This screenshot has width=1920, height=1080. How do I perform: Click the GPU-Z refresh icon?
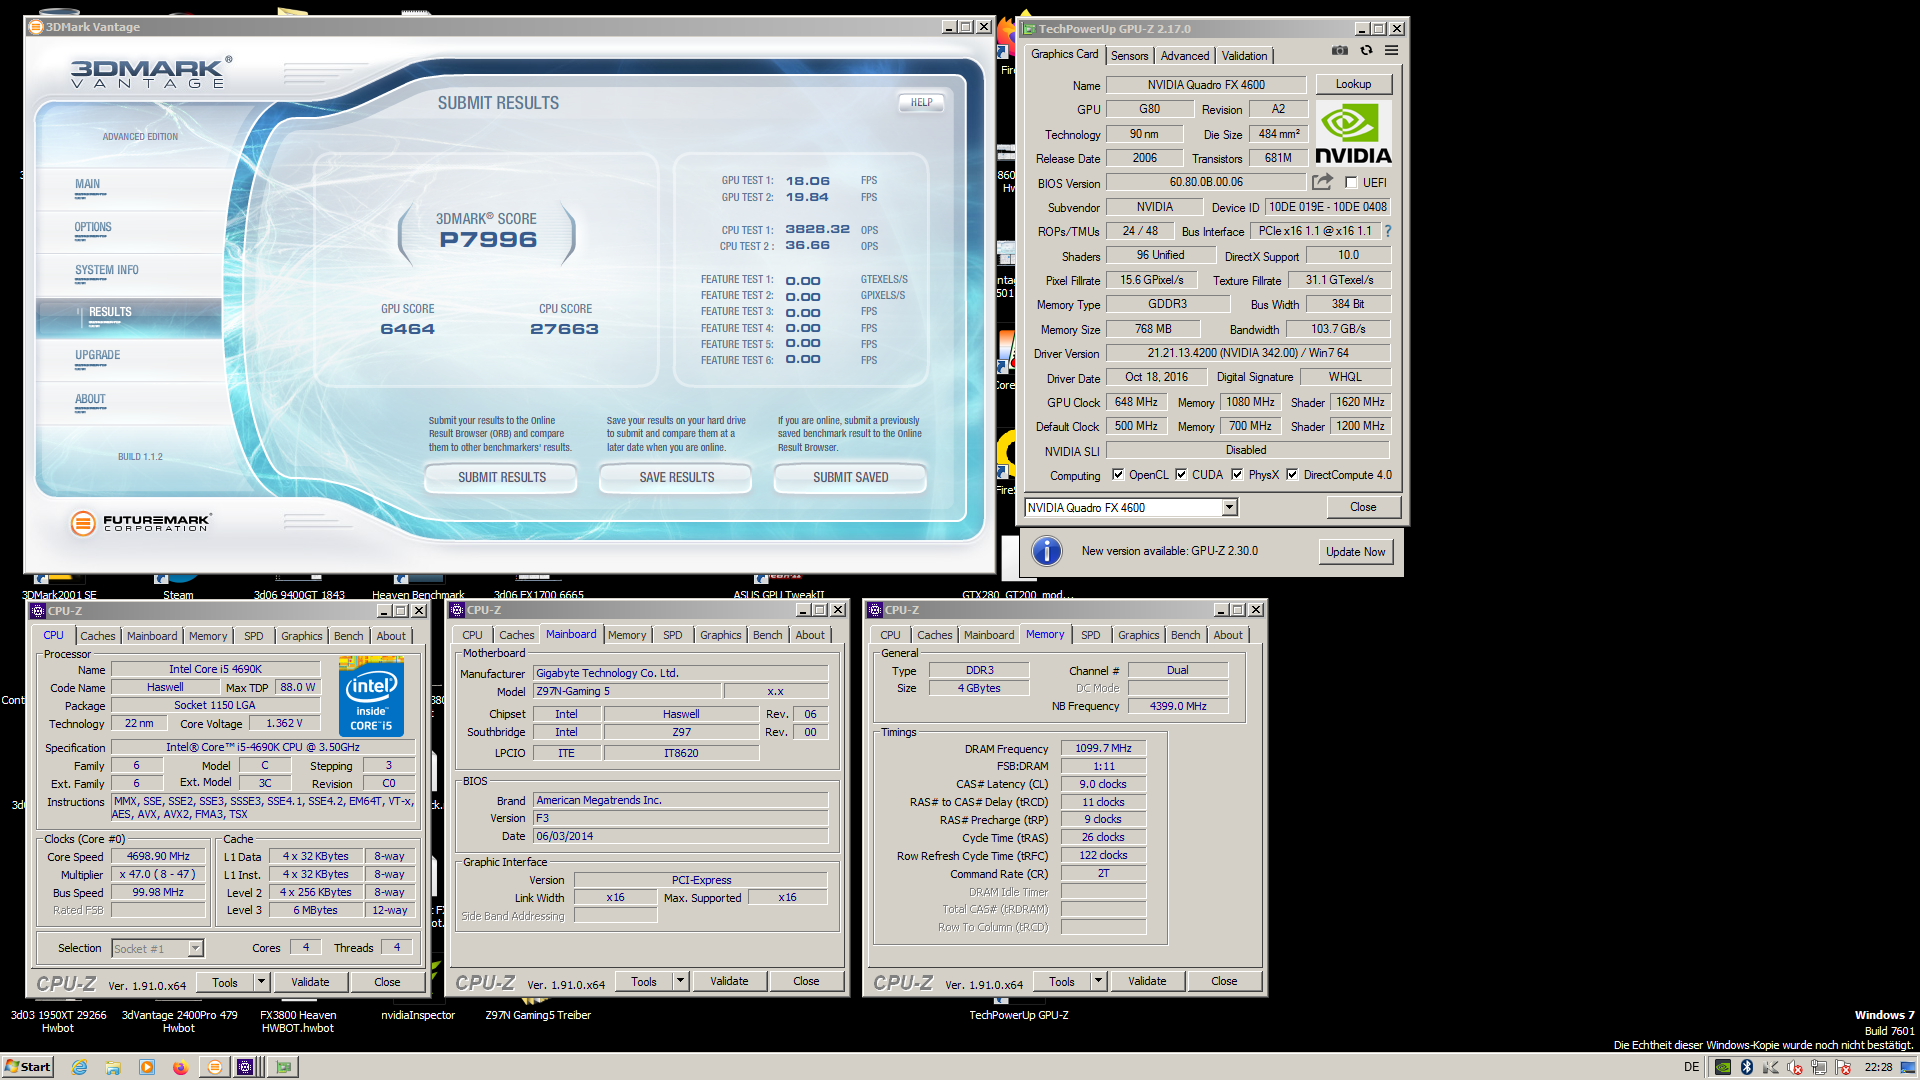(1366, 50)
